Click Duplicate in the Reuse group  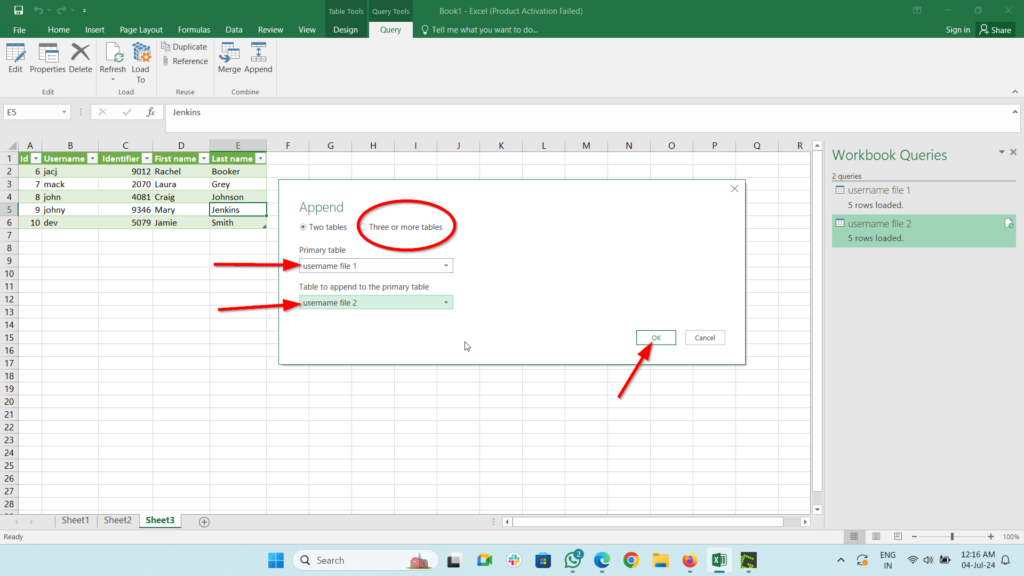(x=184, y=47)
